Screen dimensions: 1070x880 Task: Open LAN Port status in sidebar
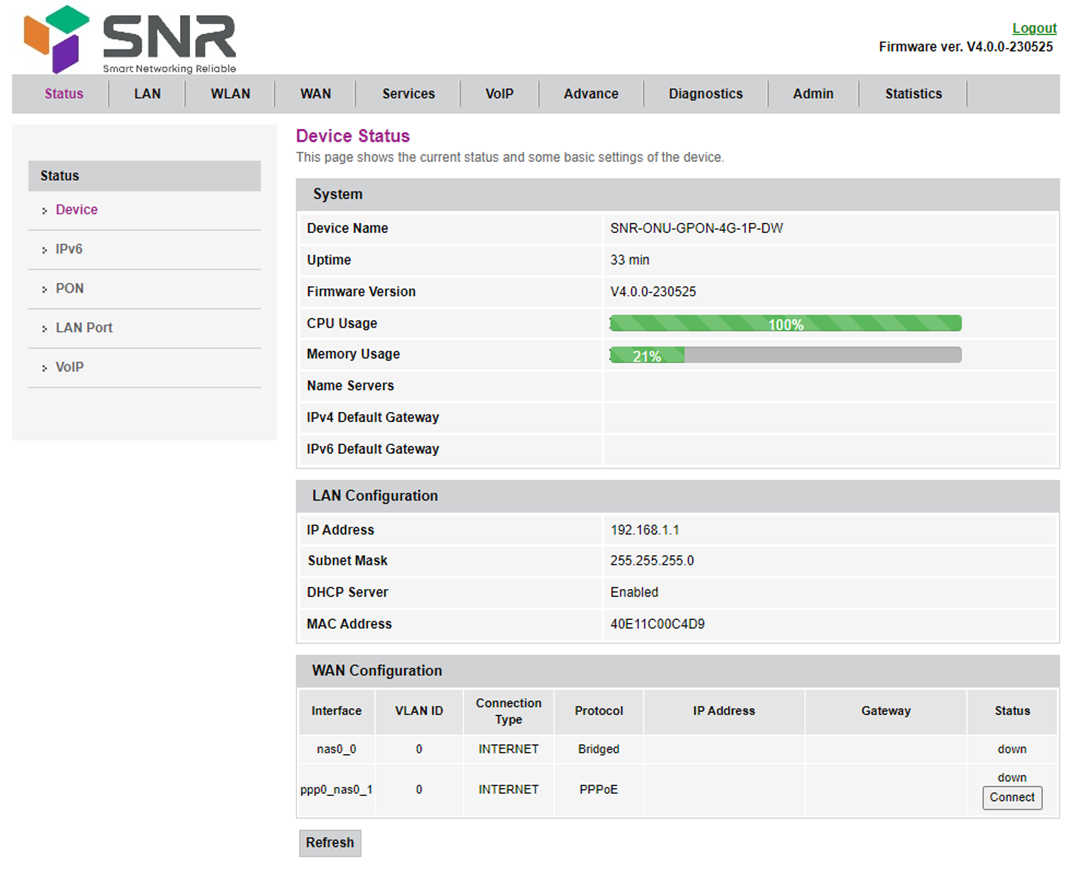coord(84,328)
